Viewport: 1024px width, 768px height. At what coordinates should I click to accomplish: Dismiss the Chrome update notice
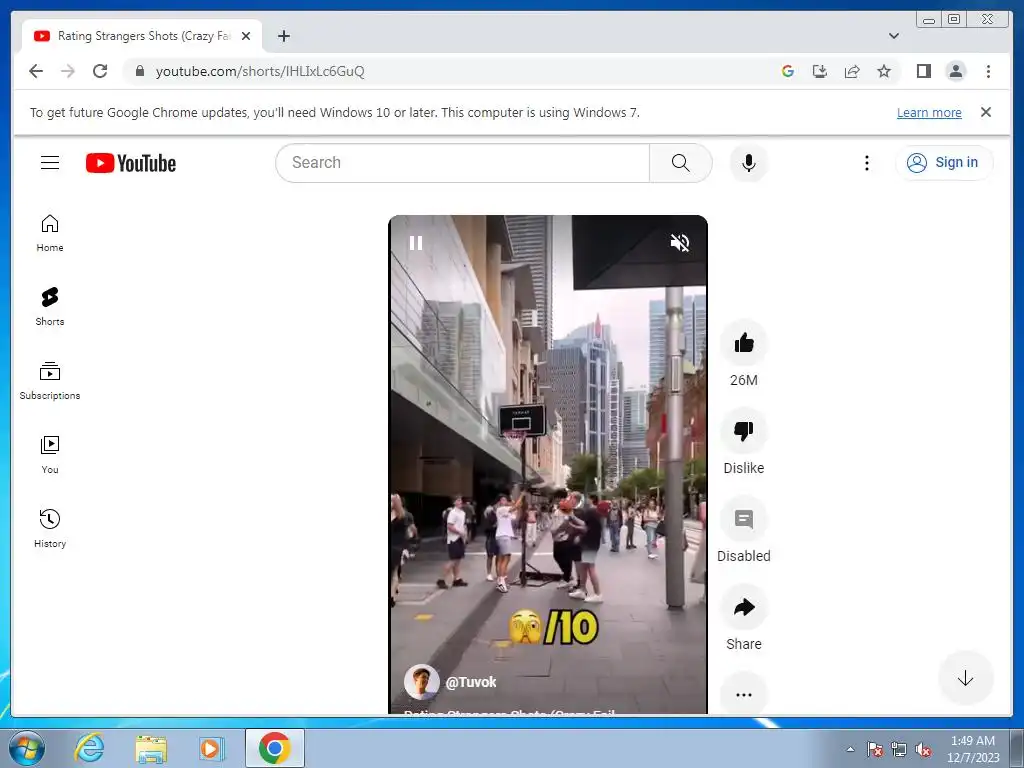click(986, 112)
